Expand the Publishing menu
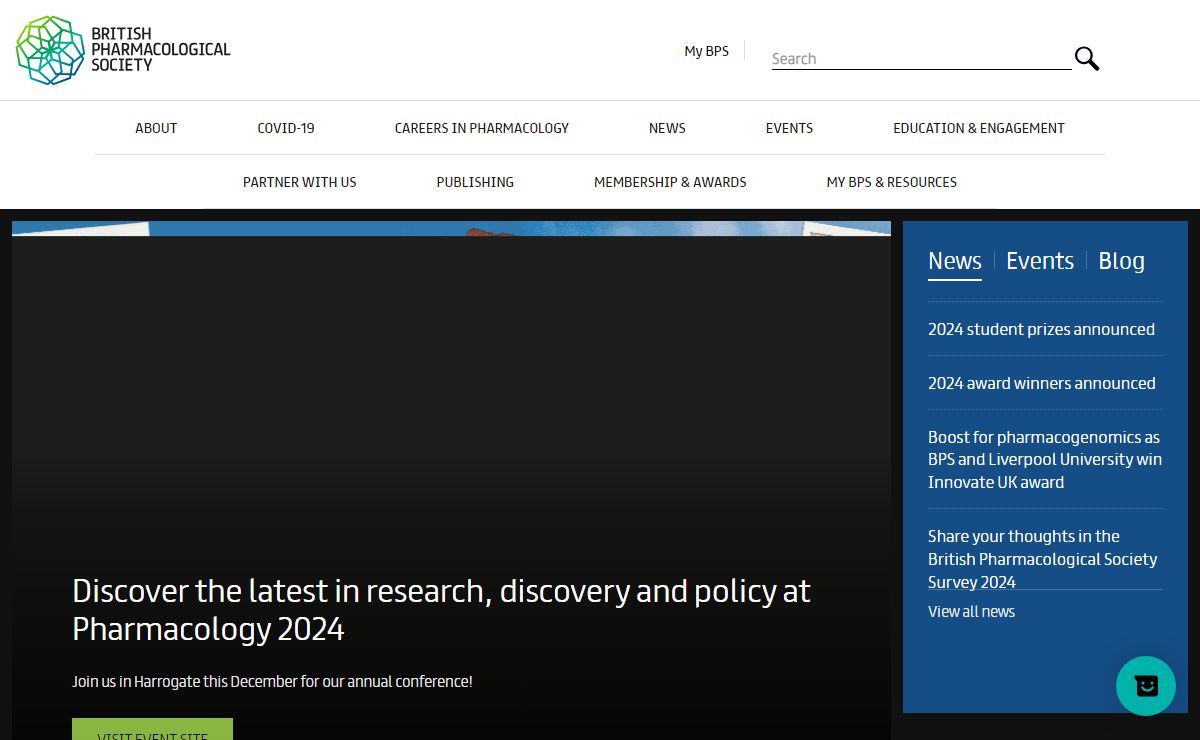The image size is (1200, 740). pyautogui.click(x=475, y=182)
